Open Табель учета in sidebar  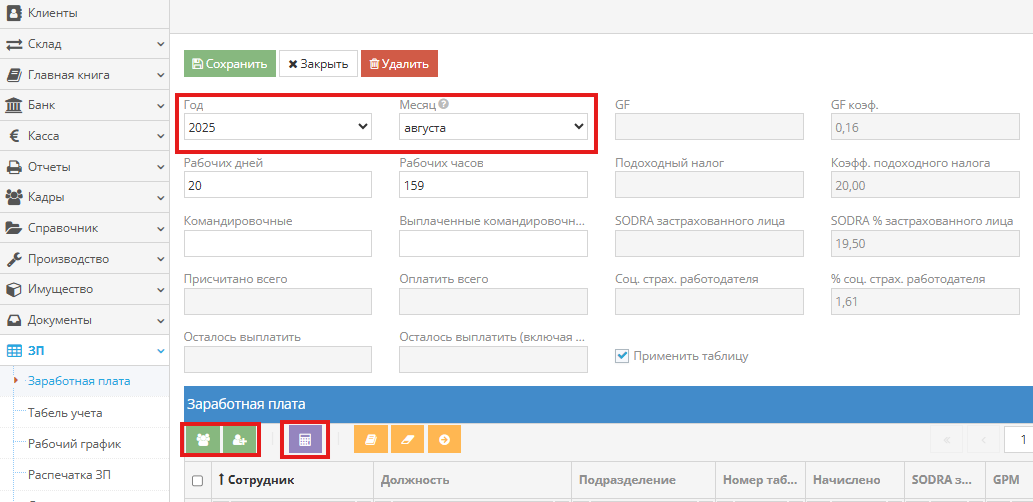(65, 412)
